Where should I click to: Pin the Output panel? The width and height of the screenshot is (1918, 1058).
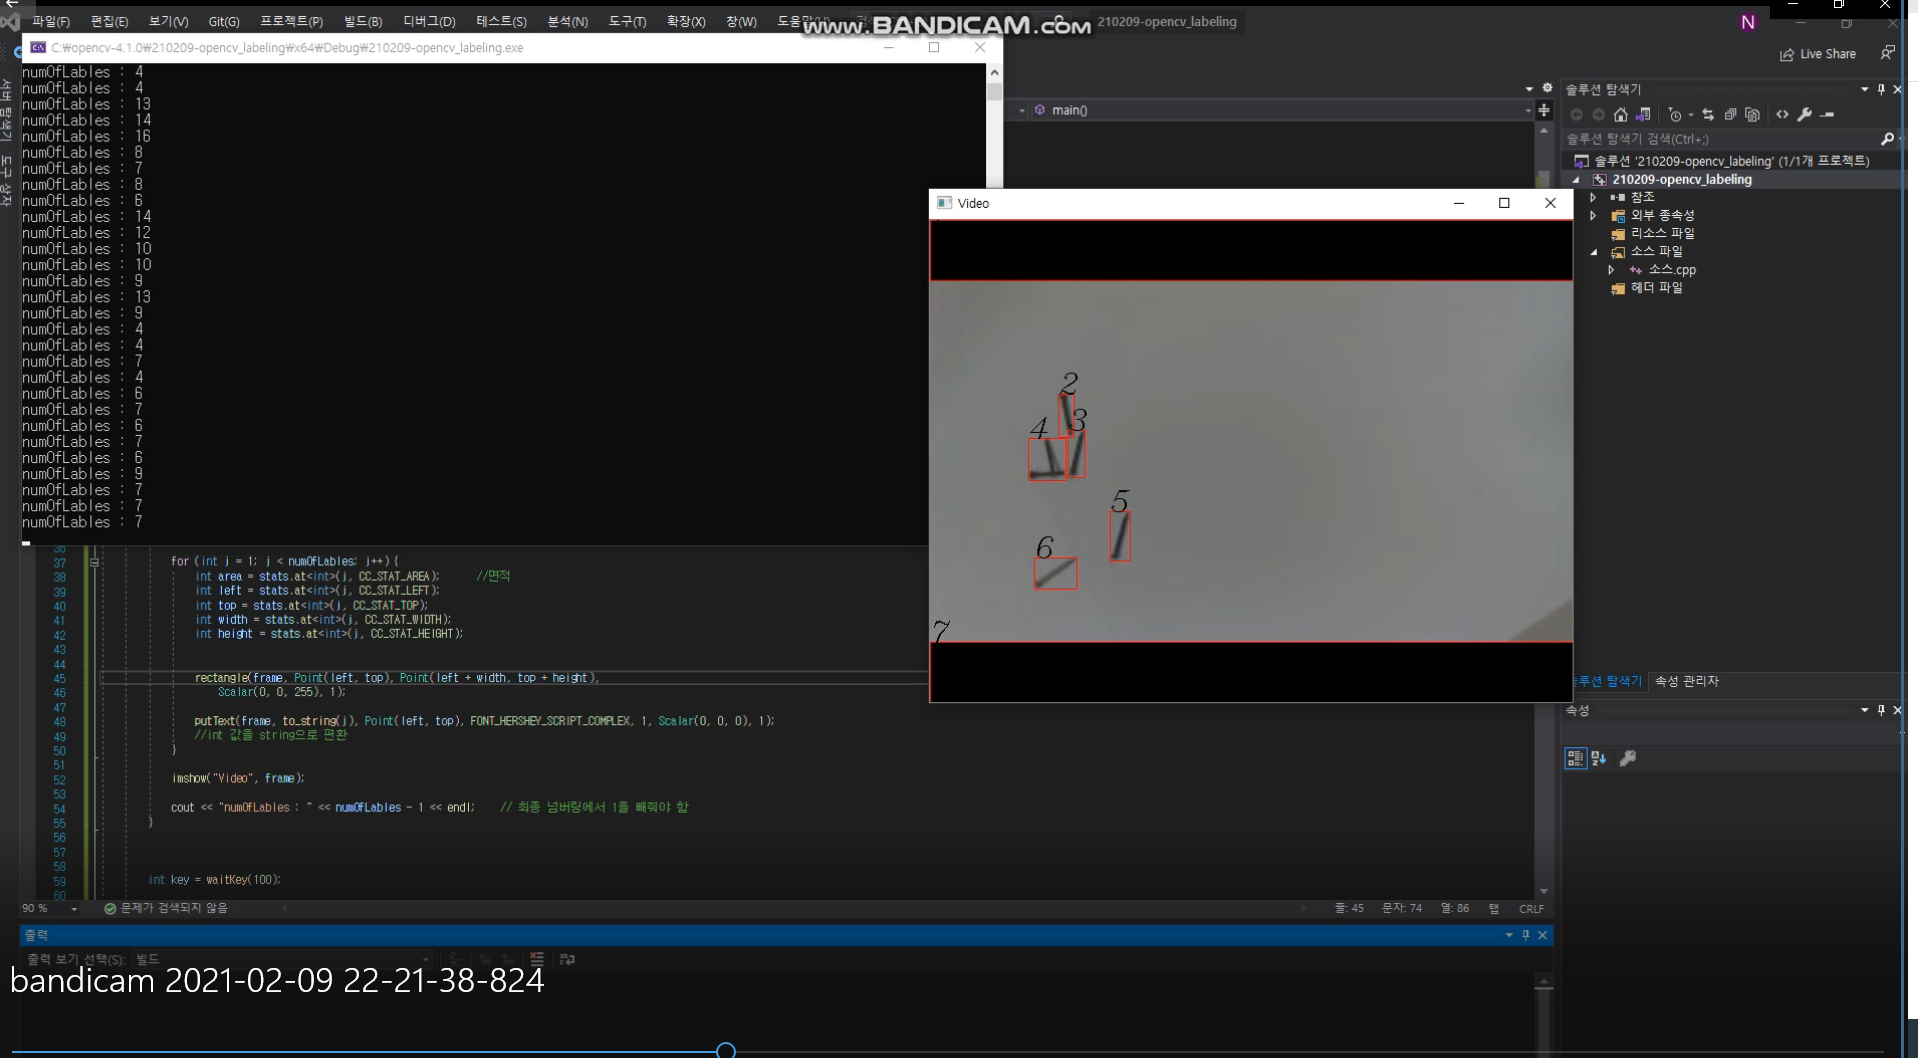[1526, 935]
